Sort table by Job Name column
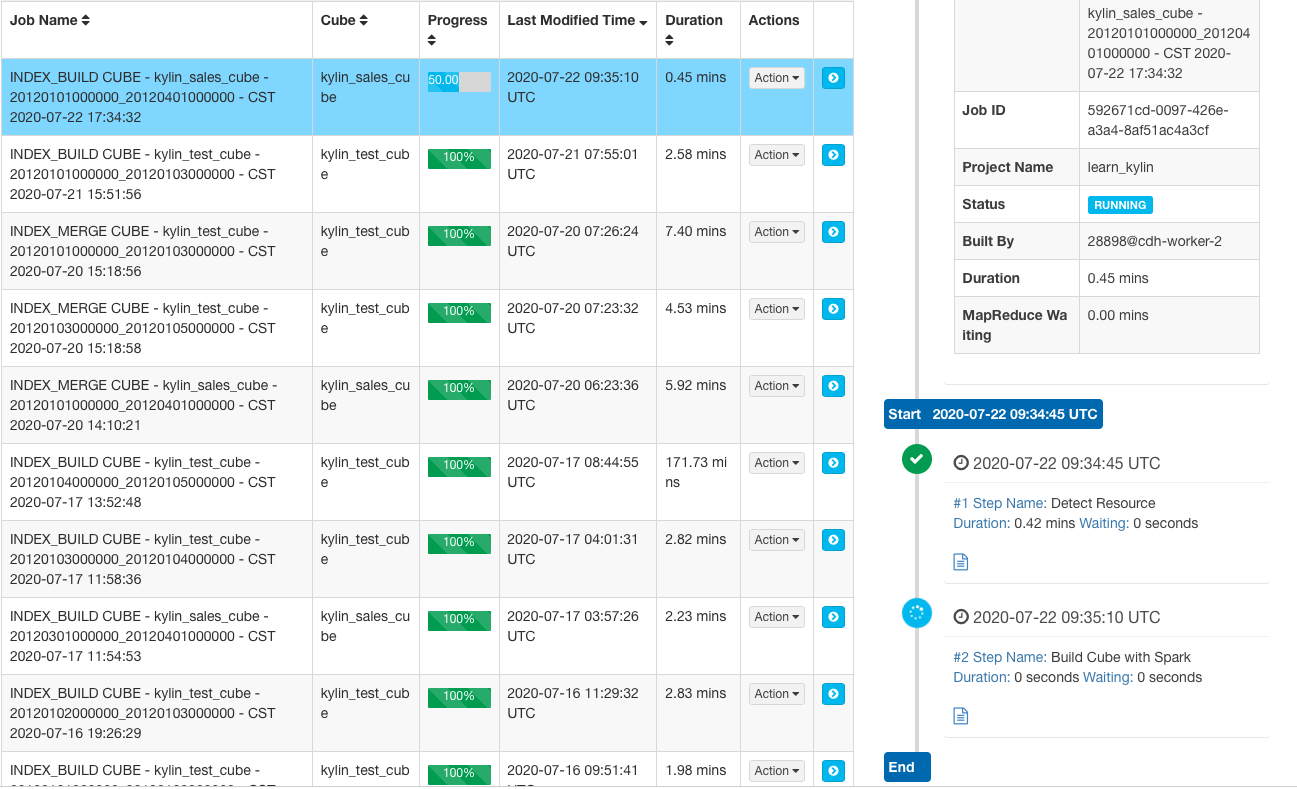 (50, 21)
